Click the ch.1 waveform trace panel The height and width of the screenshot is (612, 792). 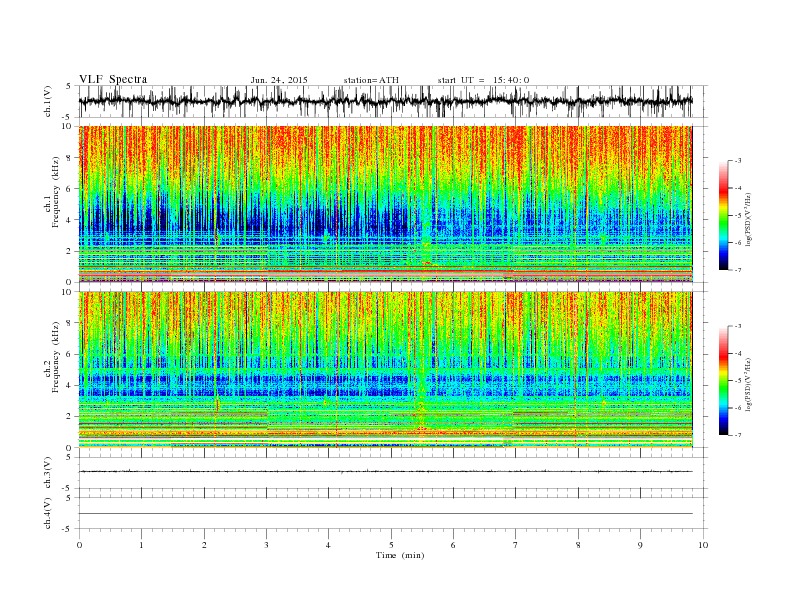click(x=393, y=101)
